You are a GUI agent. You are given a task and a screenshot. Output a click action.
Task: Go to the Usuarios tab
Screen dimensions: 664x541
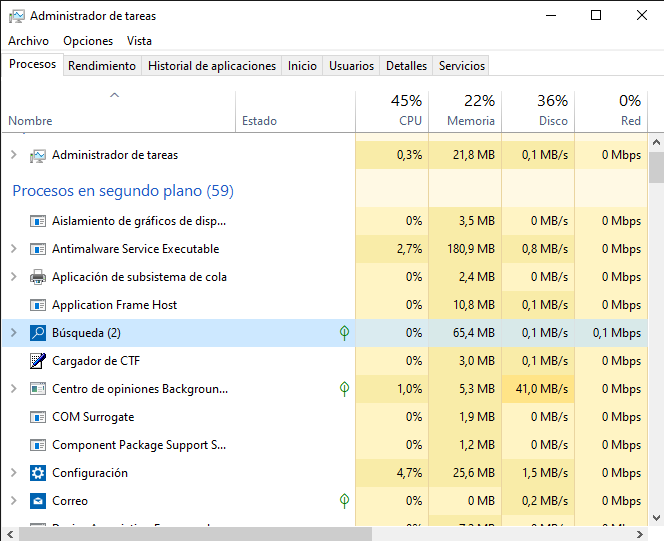coord(351,66)
